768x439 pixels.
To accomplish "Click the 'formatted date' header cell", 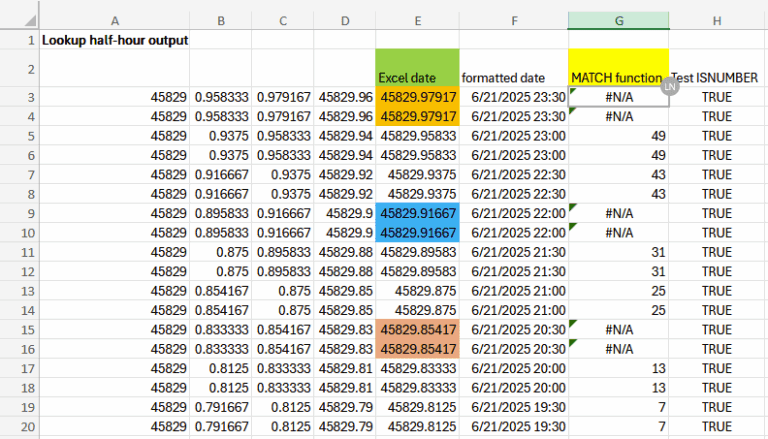I will point(514,68).
